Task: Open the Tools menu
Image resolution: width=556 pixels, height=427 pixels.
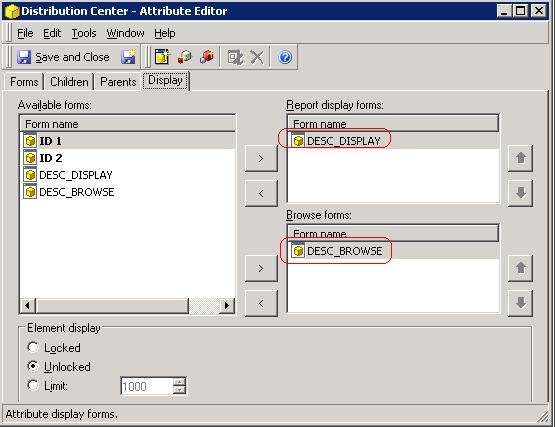Action: pyautogui.click(x=84, y=33)
